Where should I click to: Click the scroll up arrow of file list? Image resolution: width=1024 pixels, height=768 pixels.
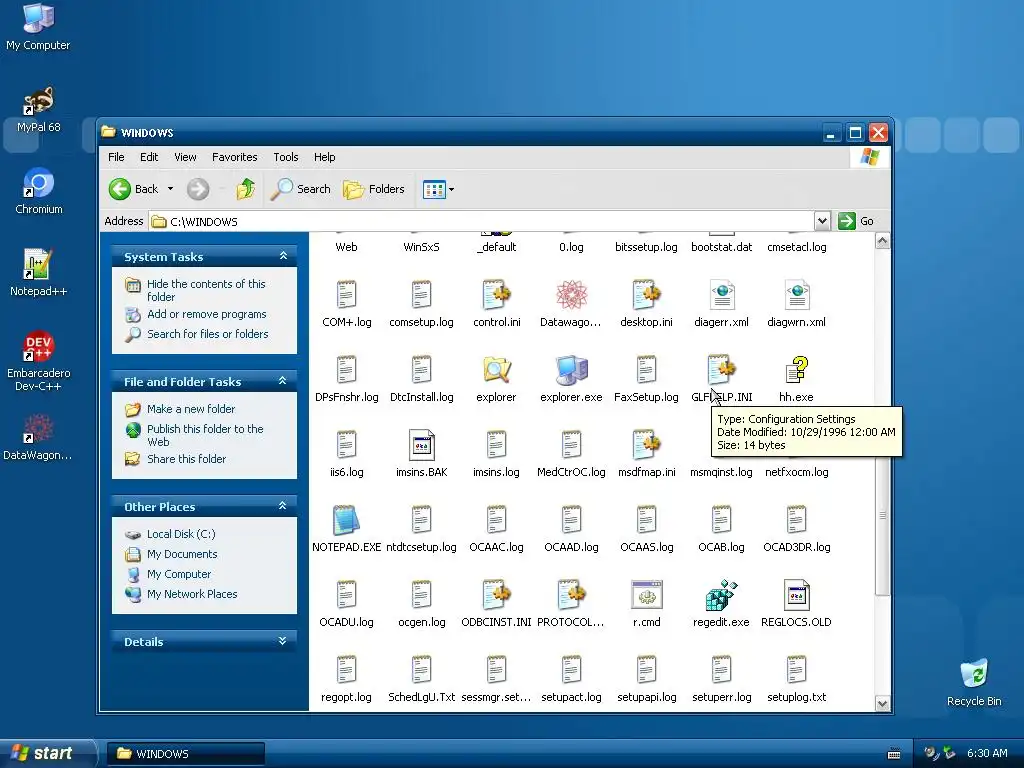coord(882,241)
